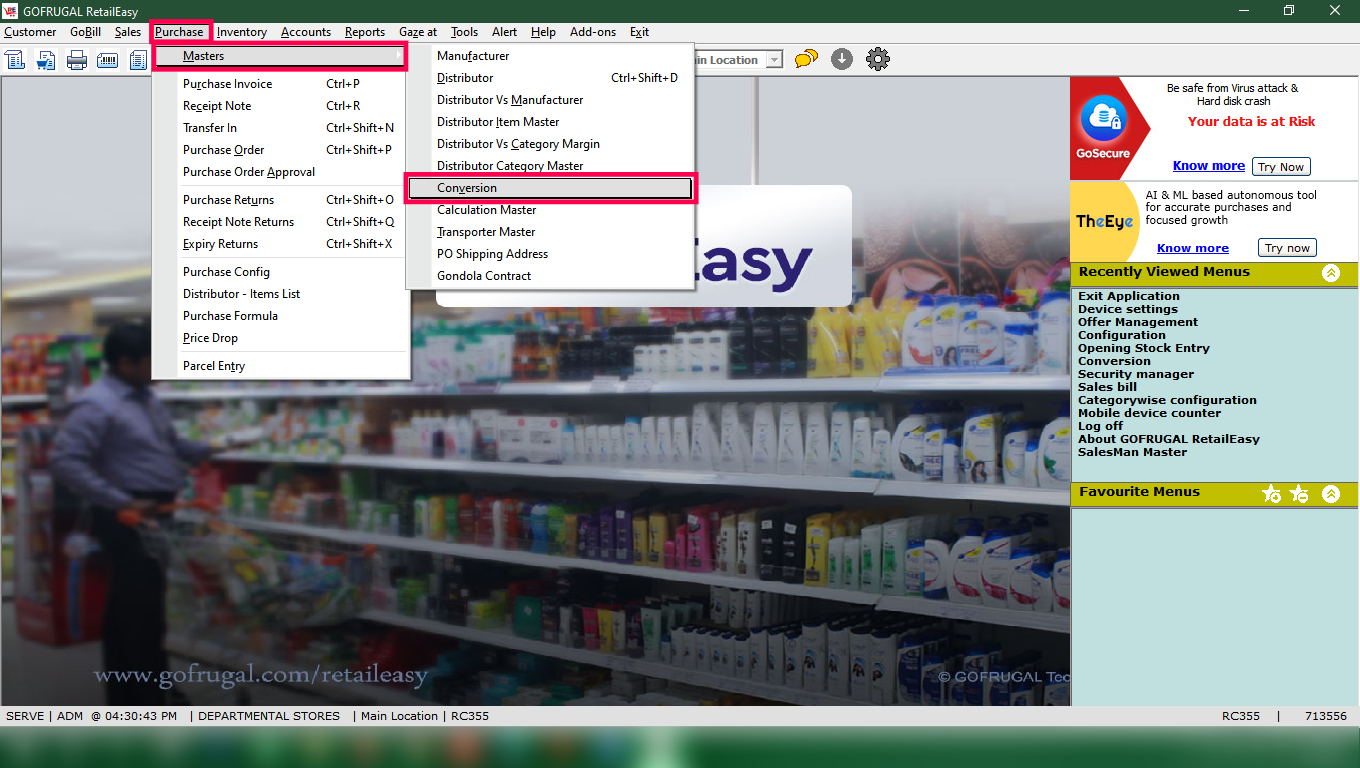1360x768 pixels.
Task: Open the Gaze at menu
Action: (x=418, y=32)
